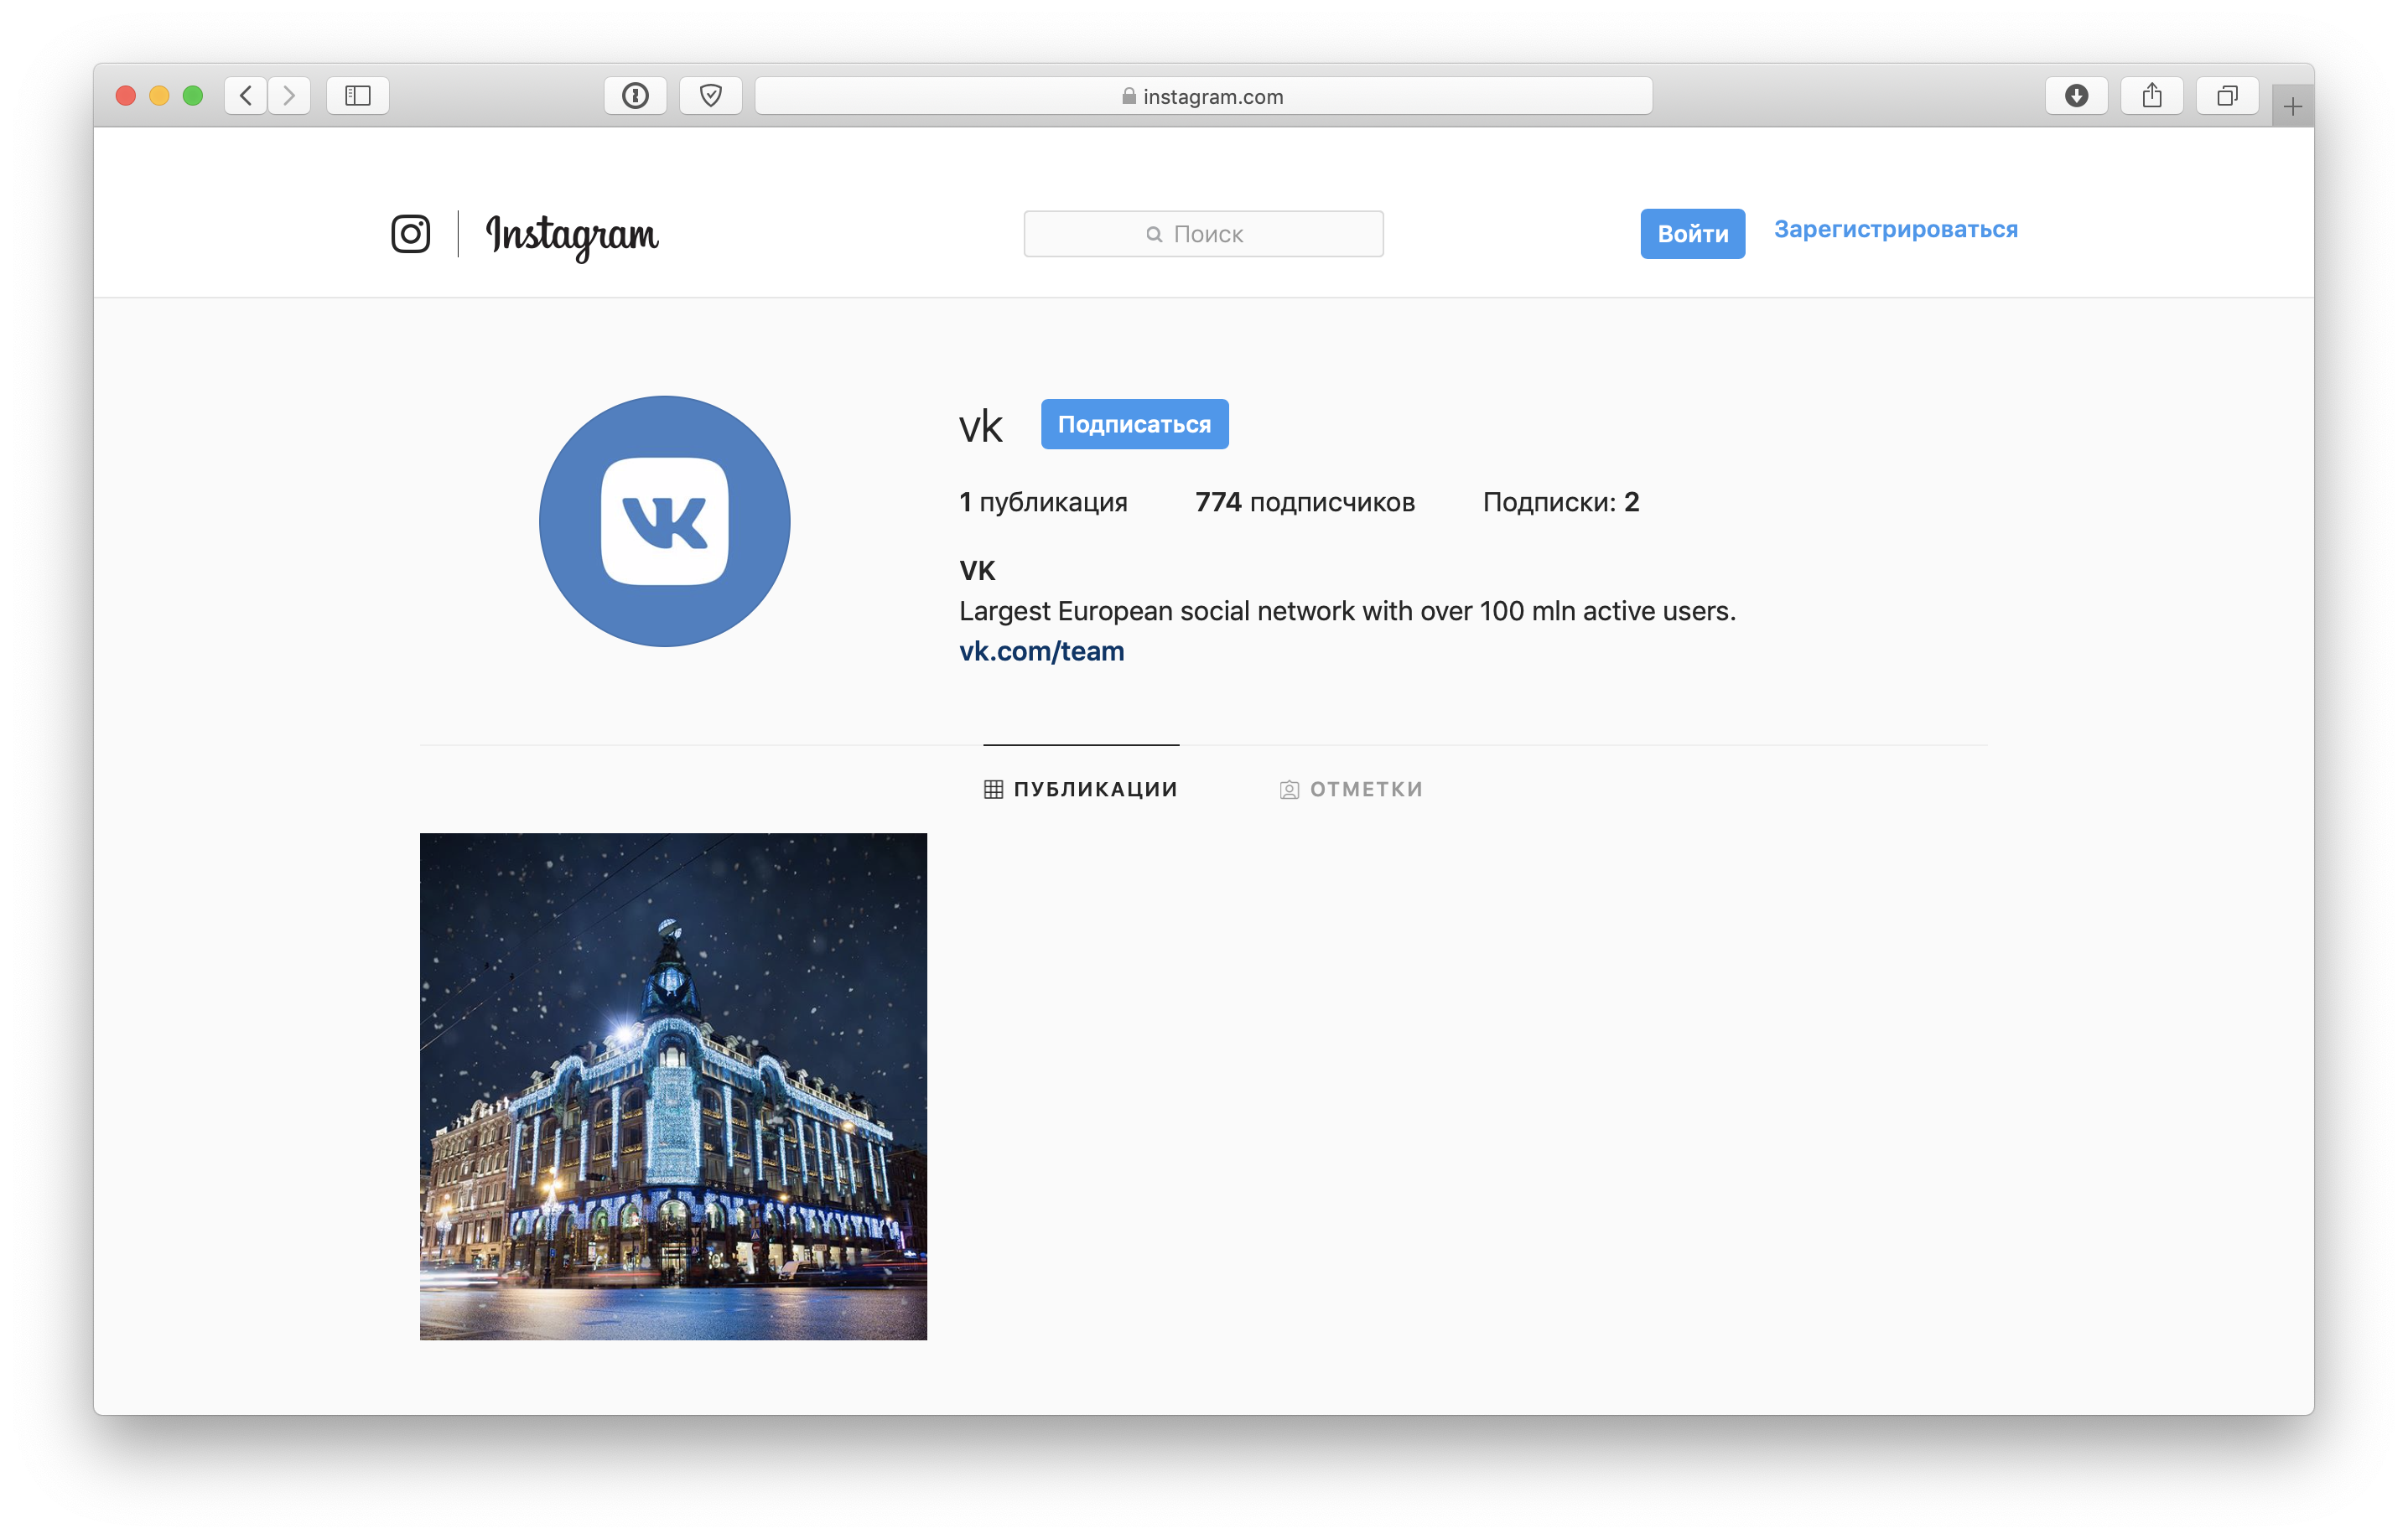
Task: Click the back navigation arrow
Action: [243, 96]
